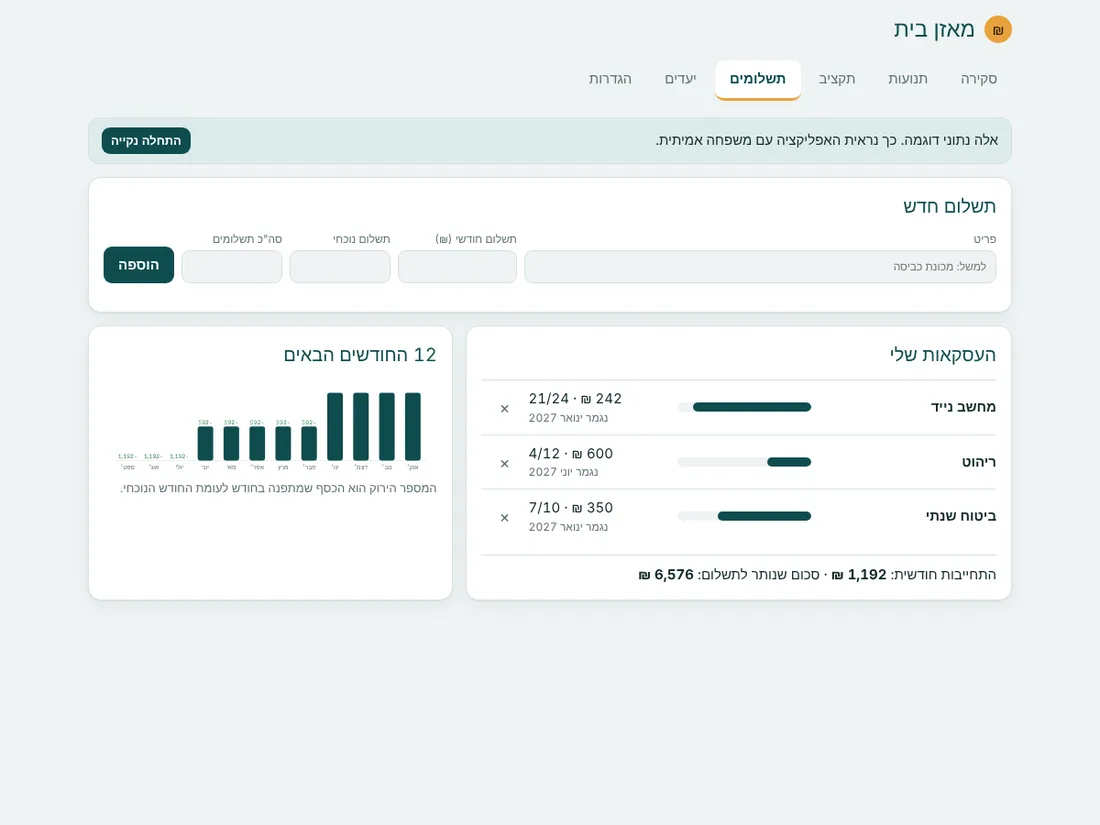This screenshot has width=1100, height=825.
Task: Click the orange shekel logo icon
Action: [998, 29]
